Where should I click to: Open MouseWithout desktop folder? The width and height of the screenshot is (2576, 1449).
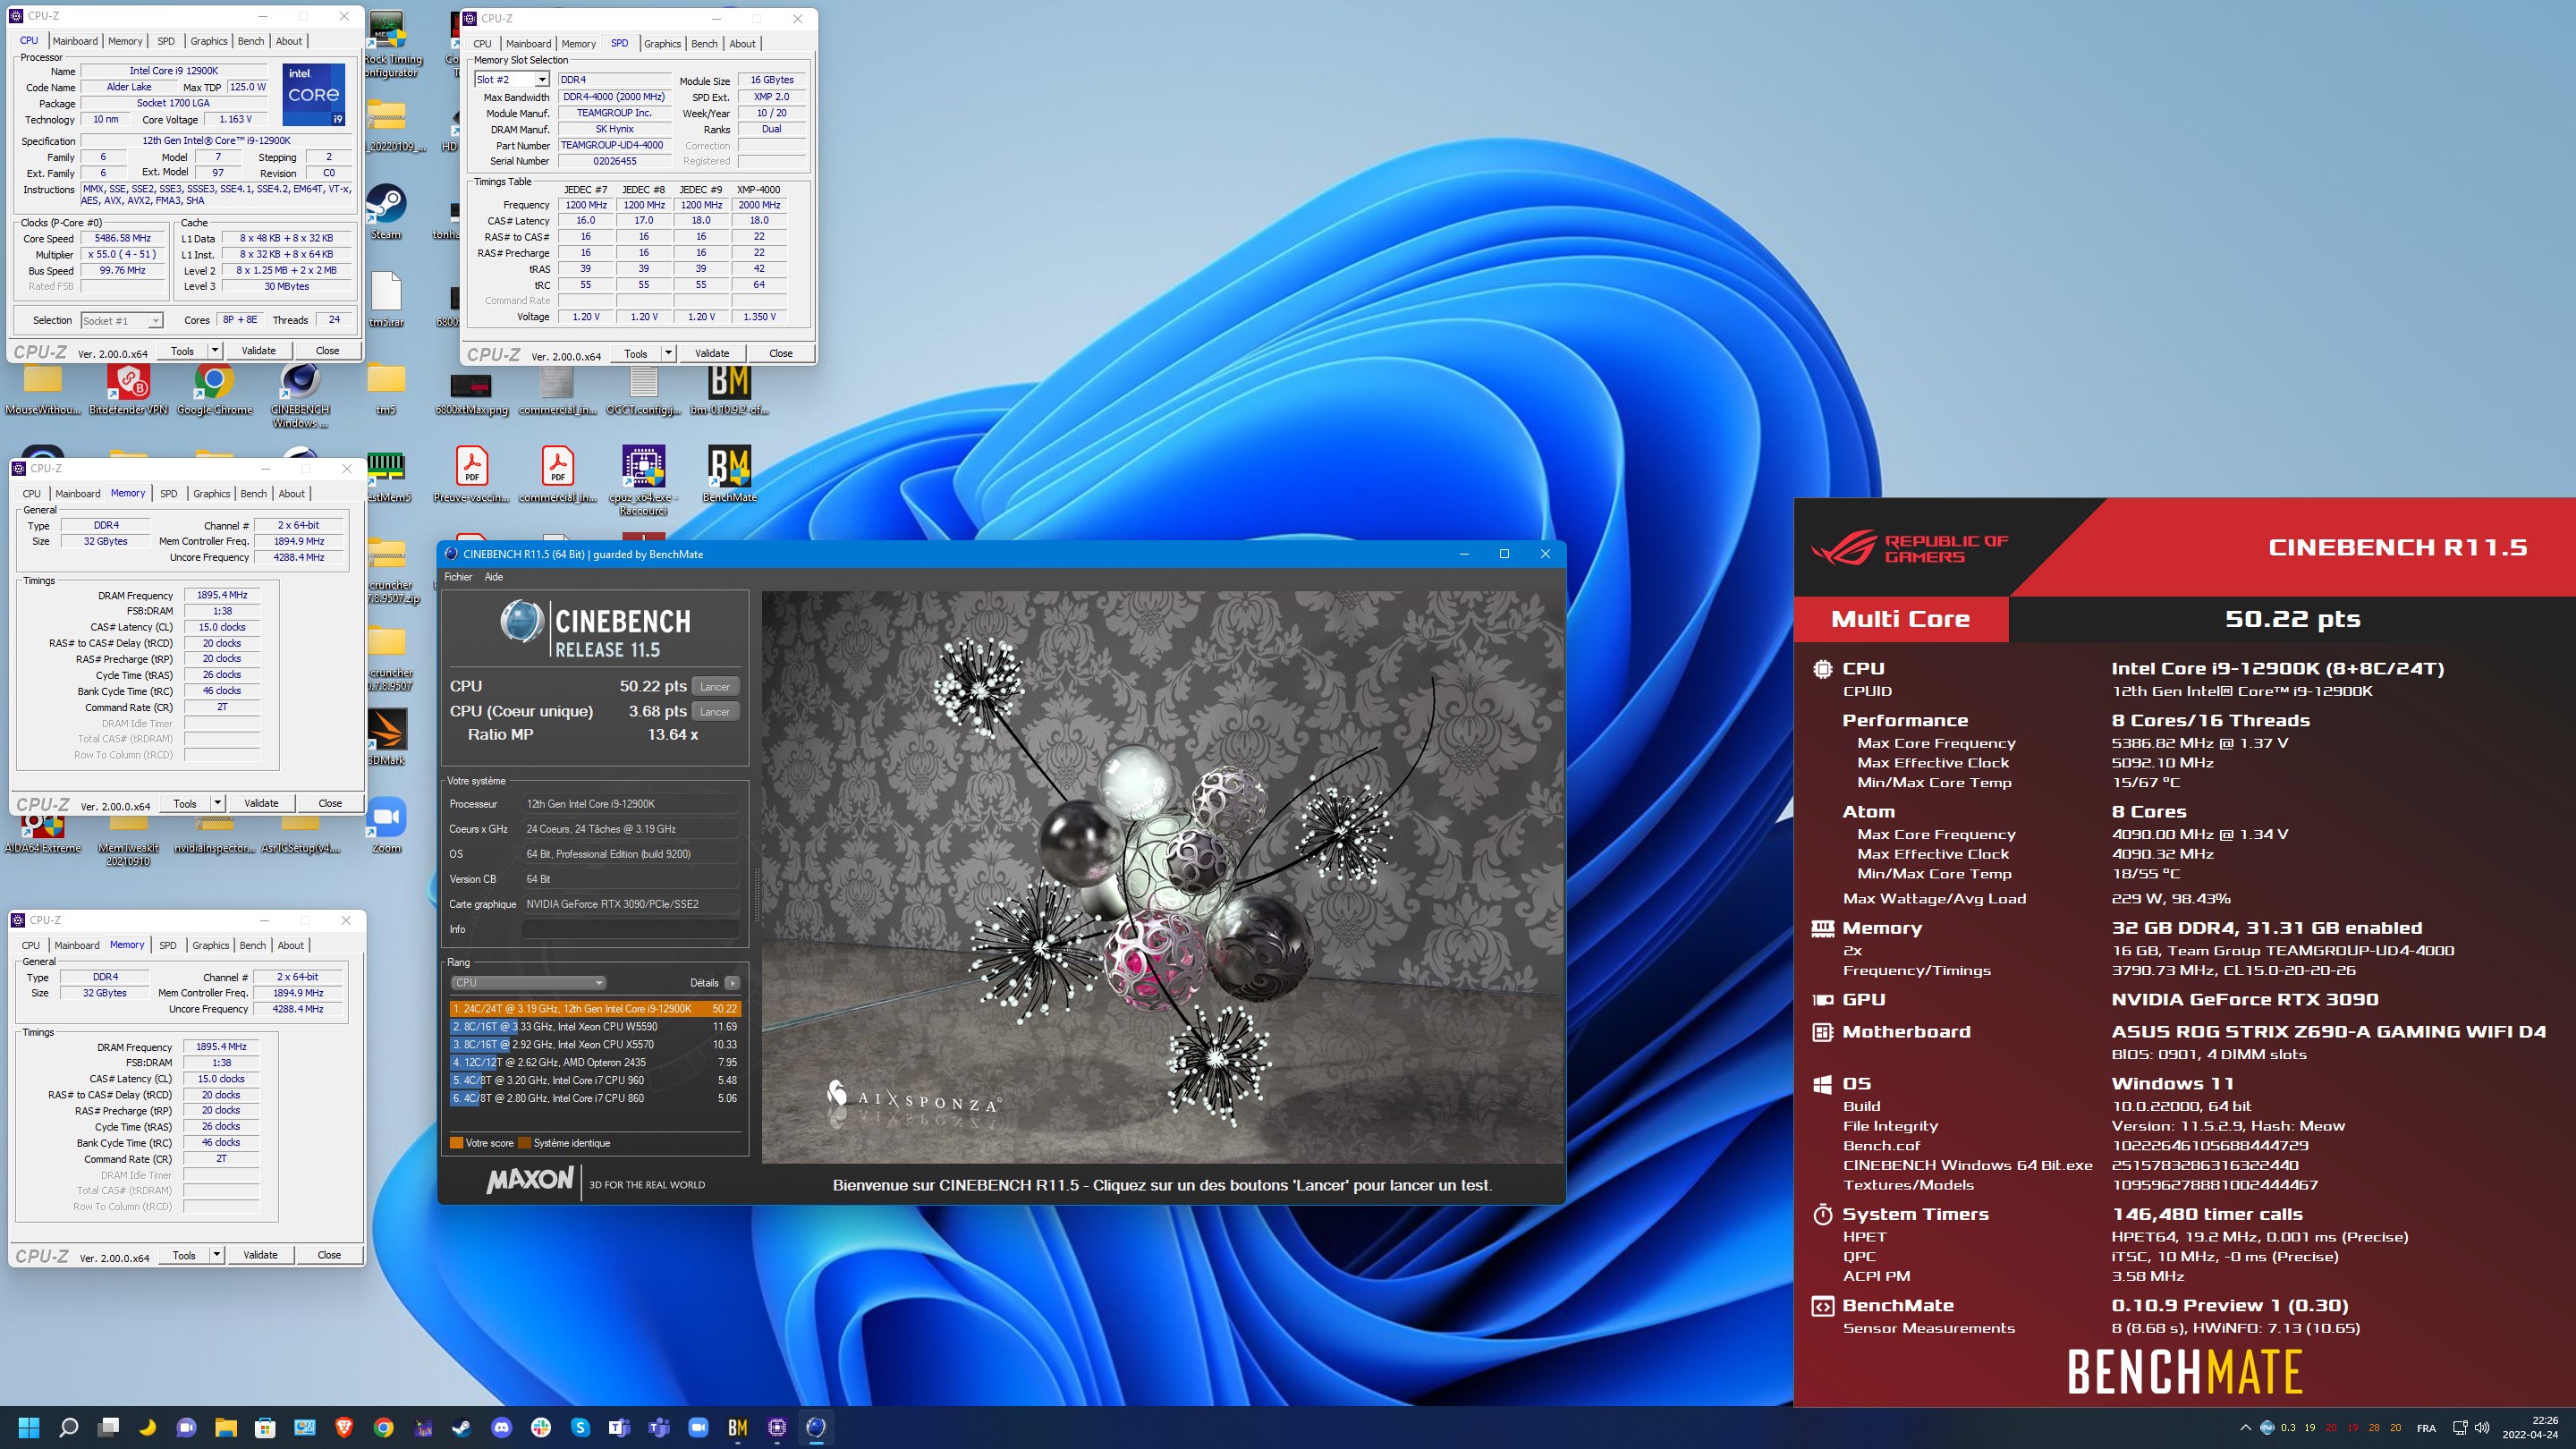point(42,389)
